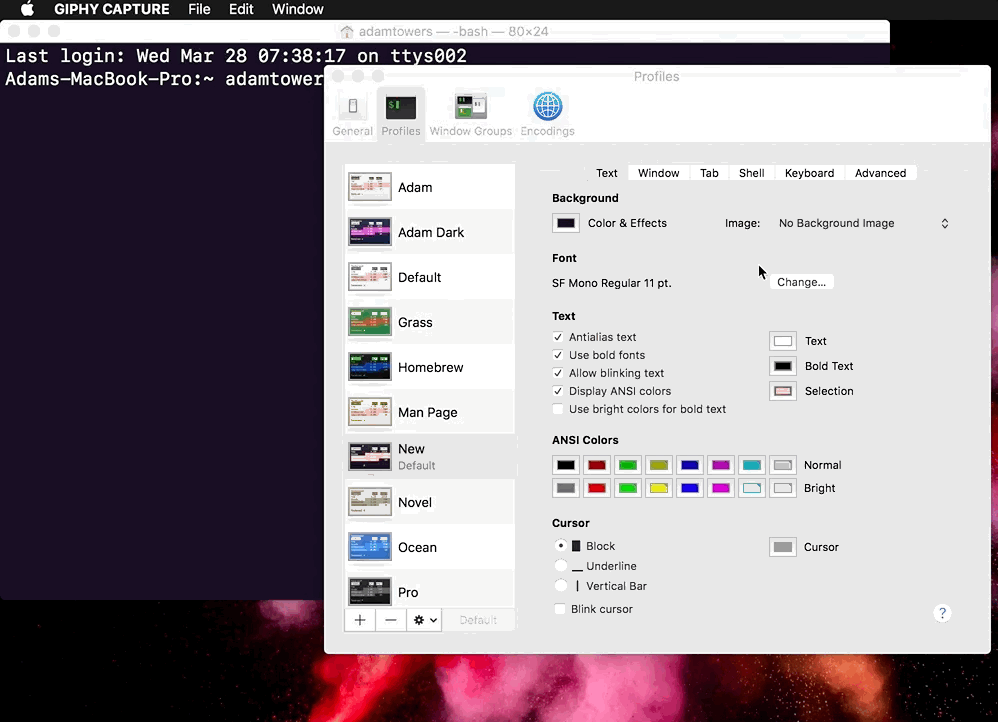The width and height of the screenshot is (998, 722).
Task: Open the help question mark button
Action: point(943,613)
